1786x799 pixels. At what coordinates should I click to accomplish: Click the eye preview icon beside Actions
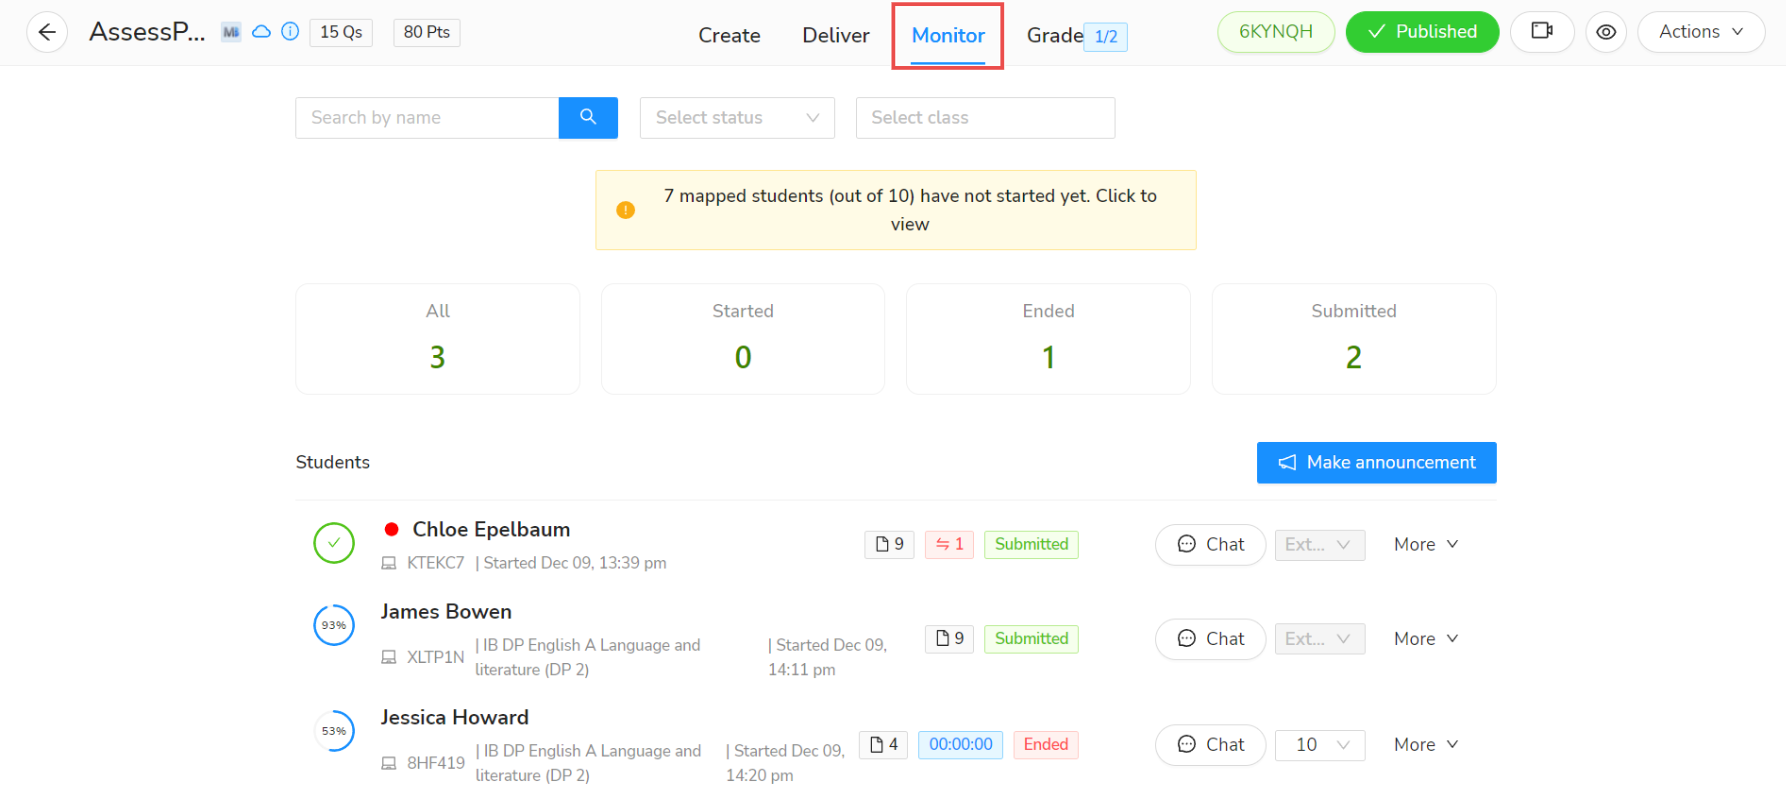pyautogui.click(x=1606, y=32)
